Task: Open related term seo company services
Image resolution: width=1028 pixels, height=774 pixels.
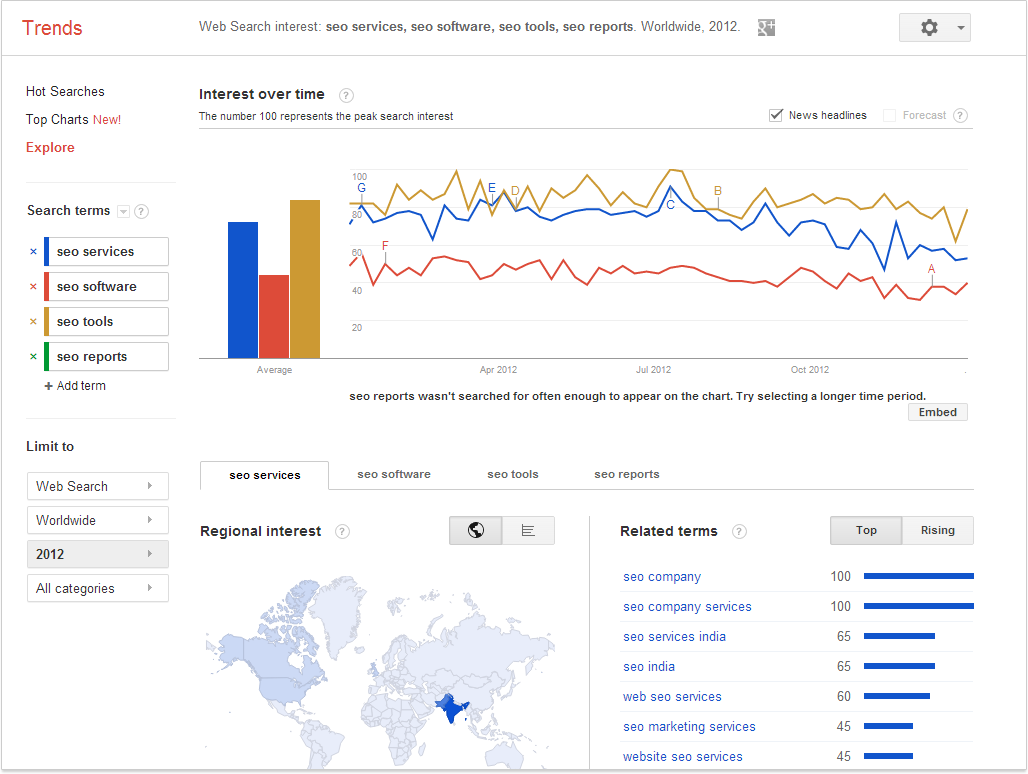Action: point(687,607)
